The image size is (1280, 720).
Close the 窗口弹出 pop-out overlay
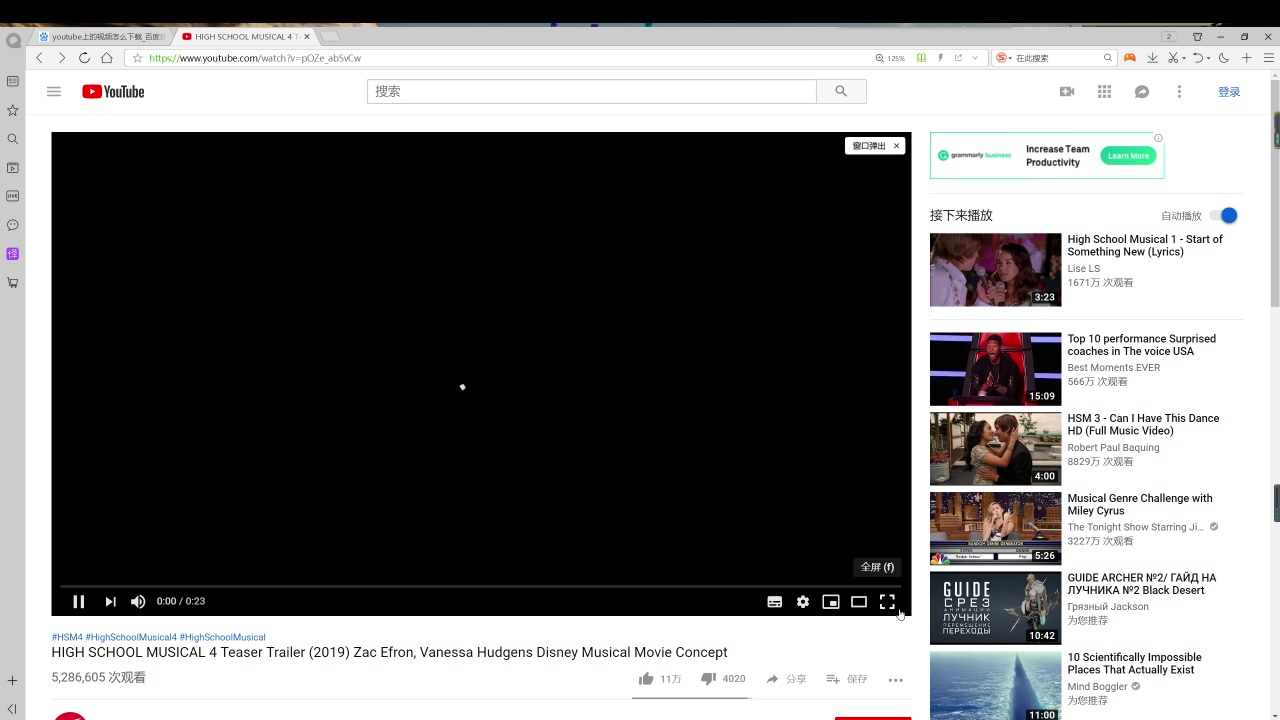pos(897,146)
